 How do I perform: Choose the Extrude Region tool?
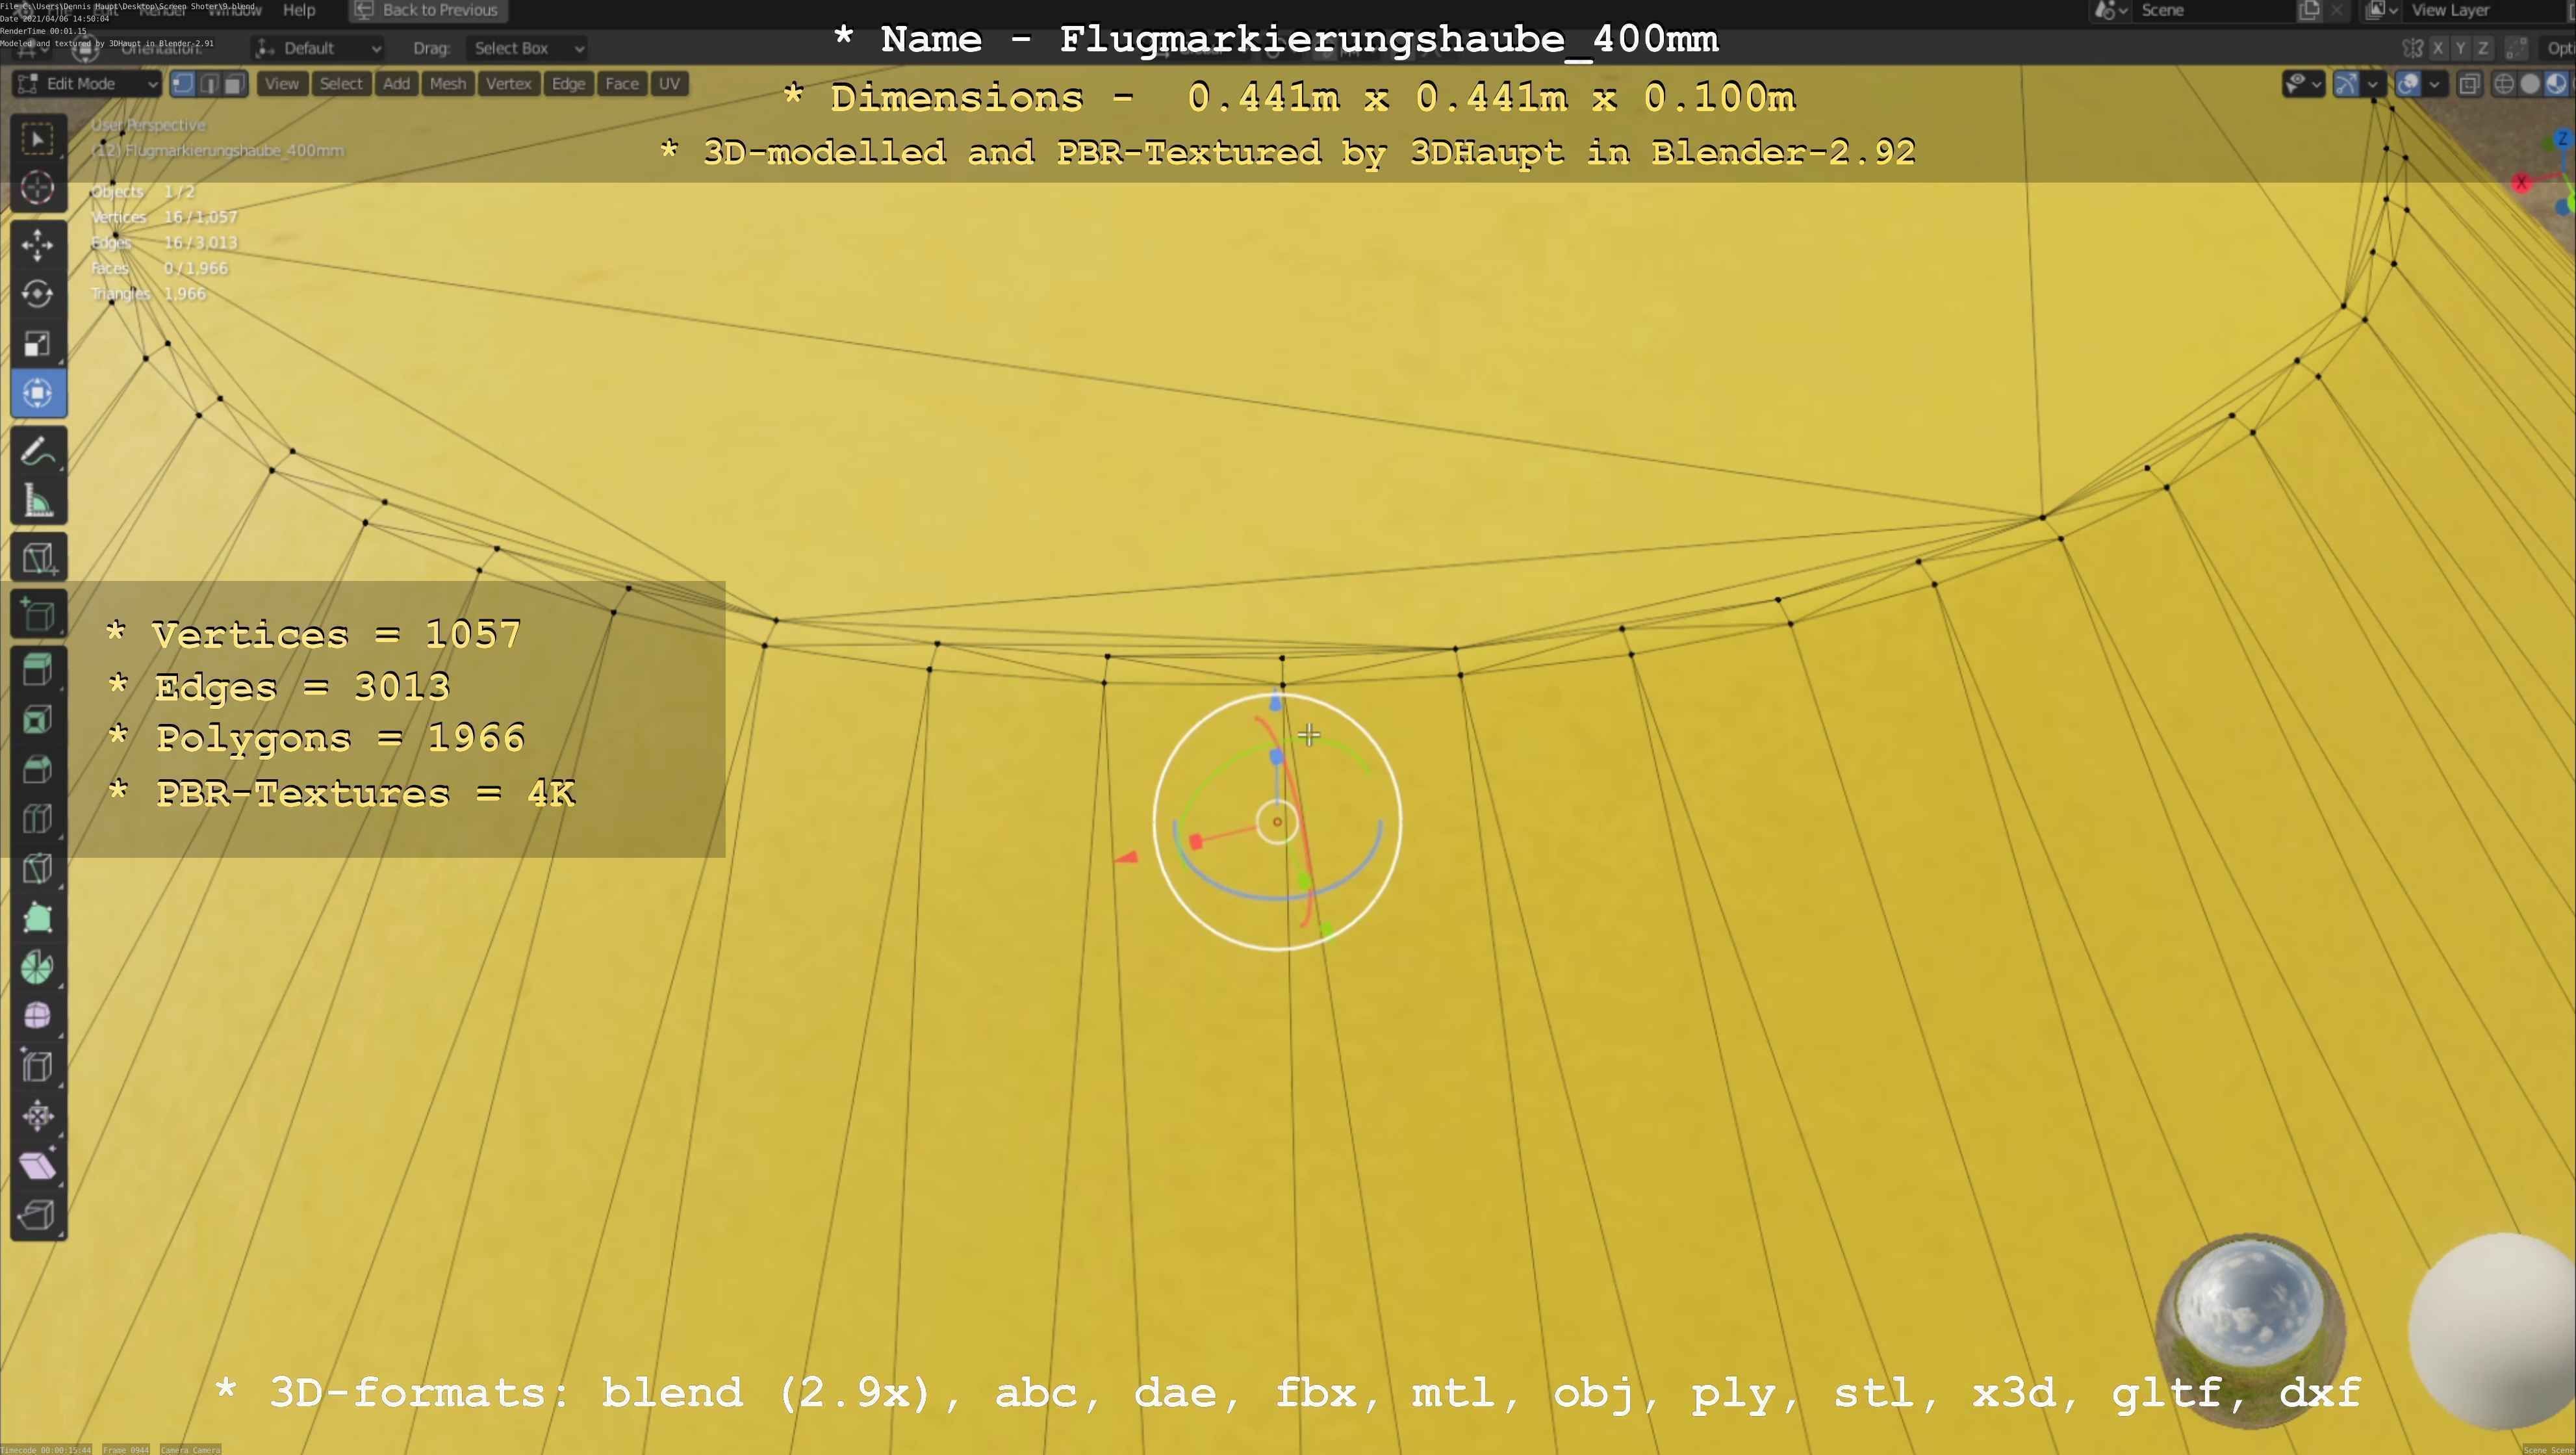click(x=38, y=670)
